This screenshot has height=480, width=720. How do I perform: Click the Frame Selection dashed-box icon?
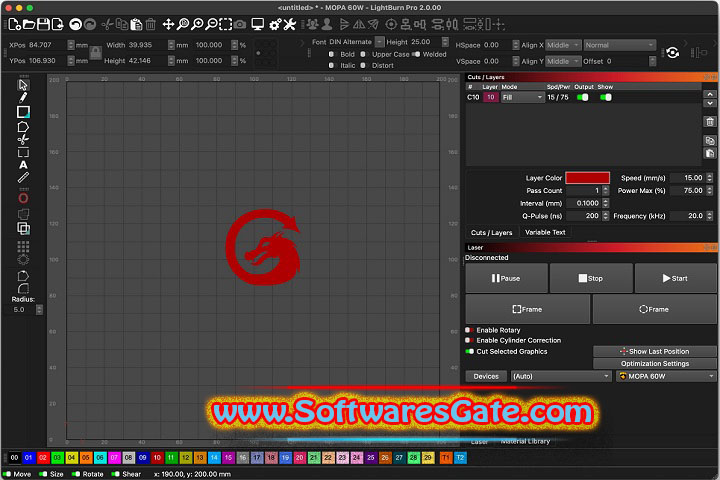coord(225,24)
